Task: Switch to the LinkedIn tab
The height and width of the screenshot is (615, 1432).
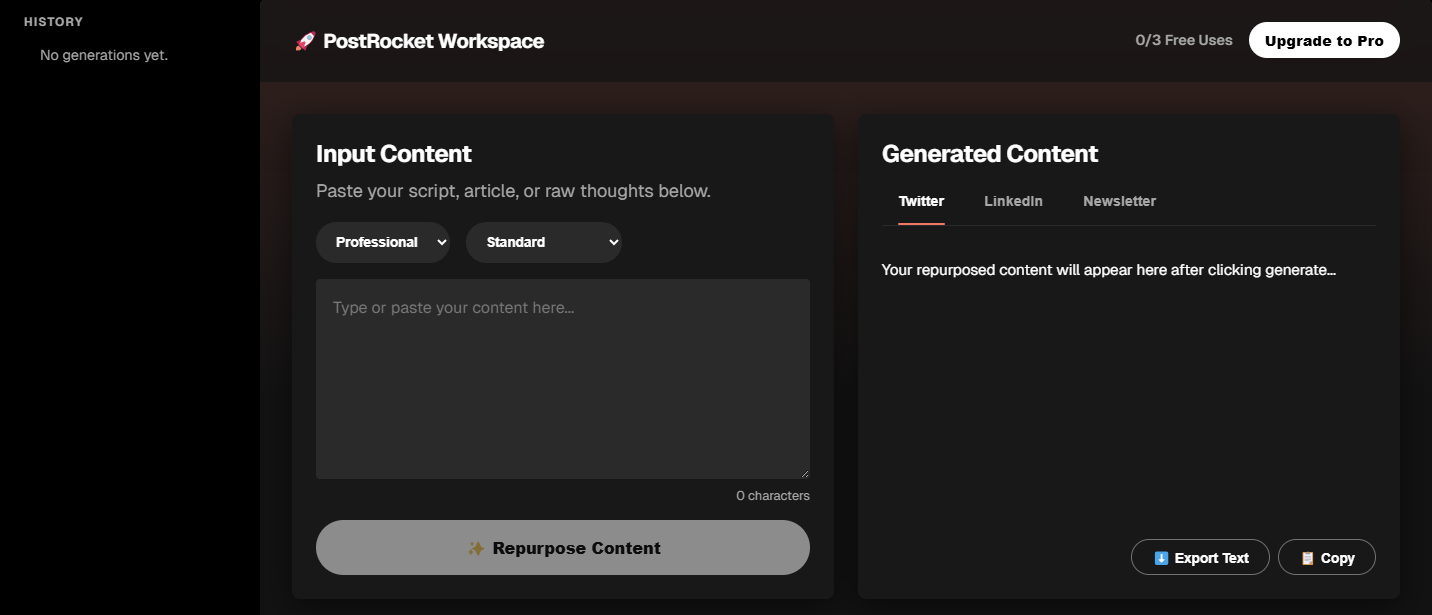Action: pos(1013,201)
